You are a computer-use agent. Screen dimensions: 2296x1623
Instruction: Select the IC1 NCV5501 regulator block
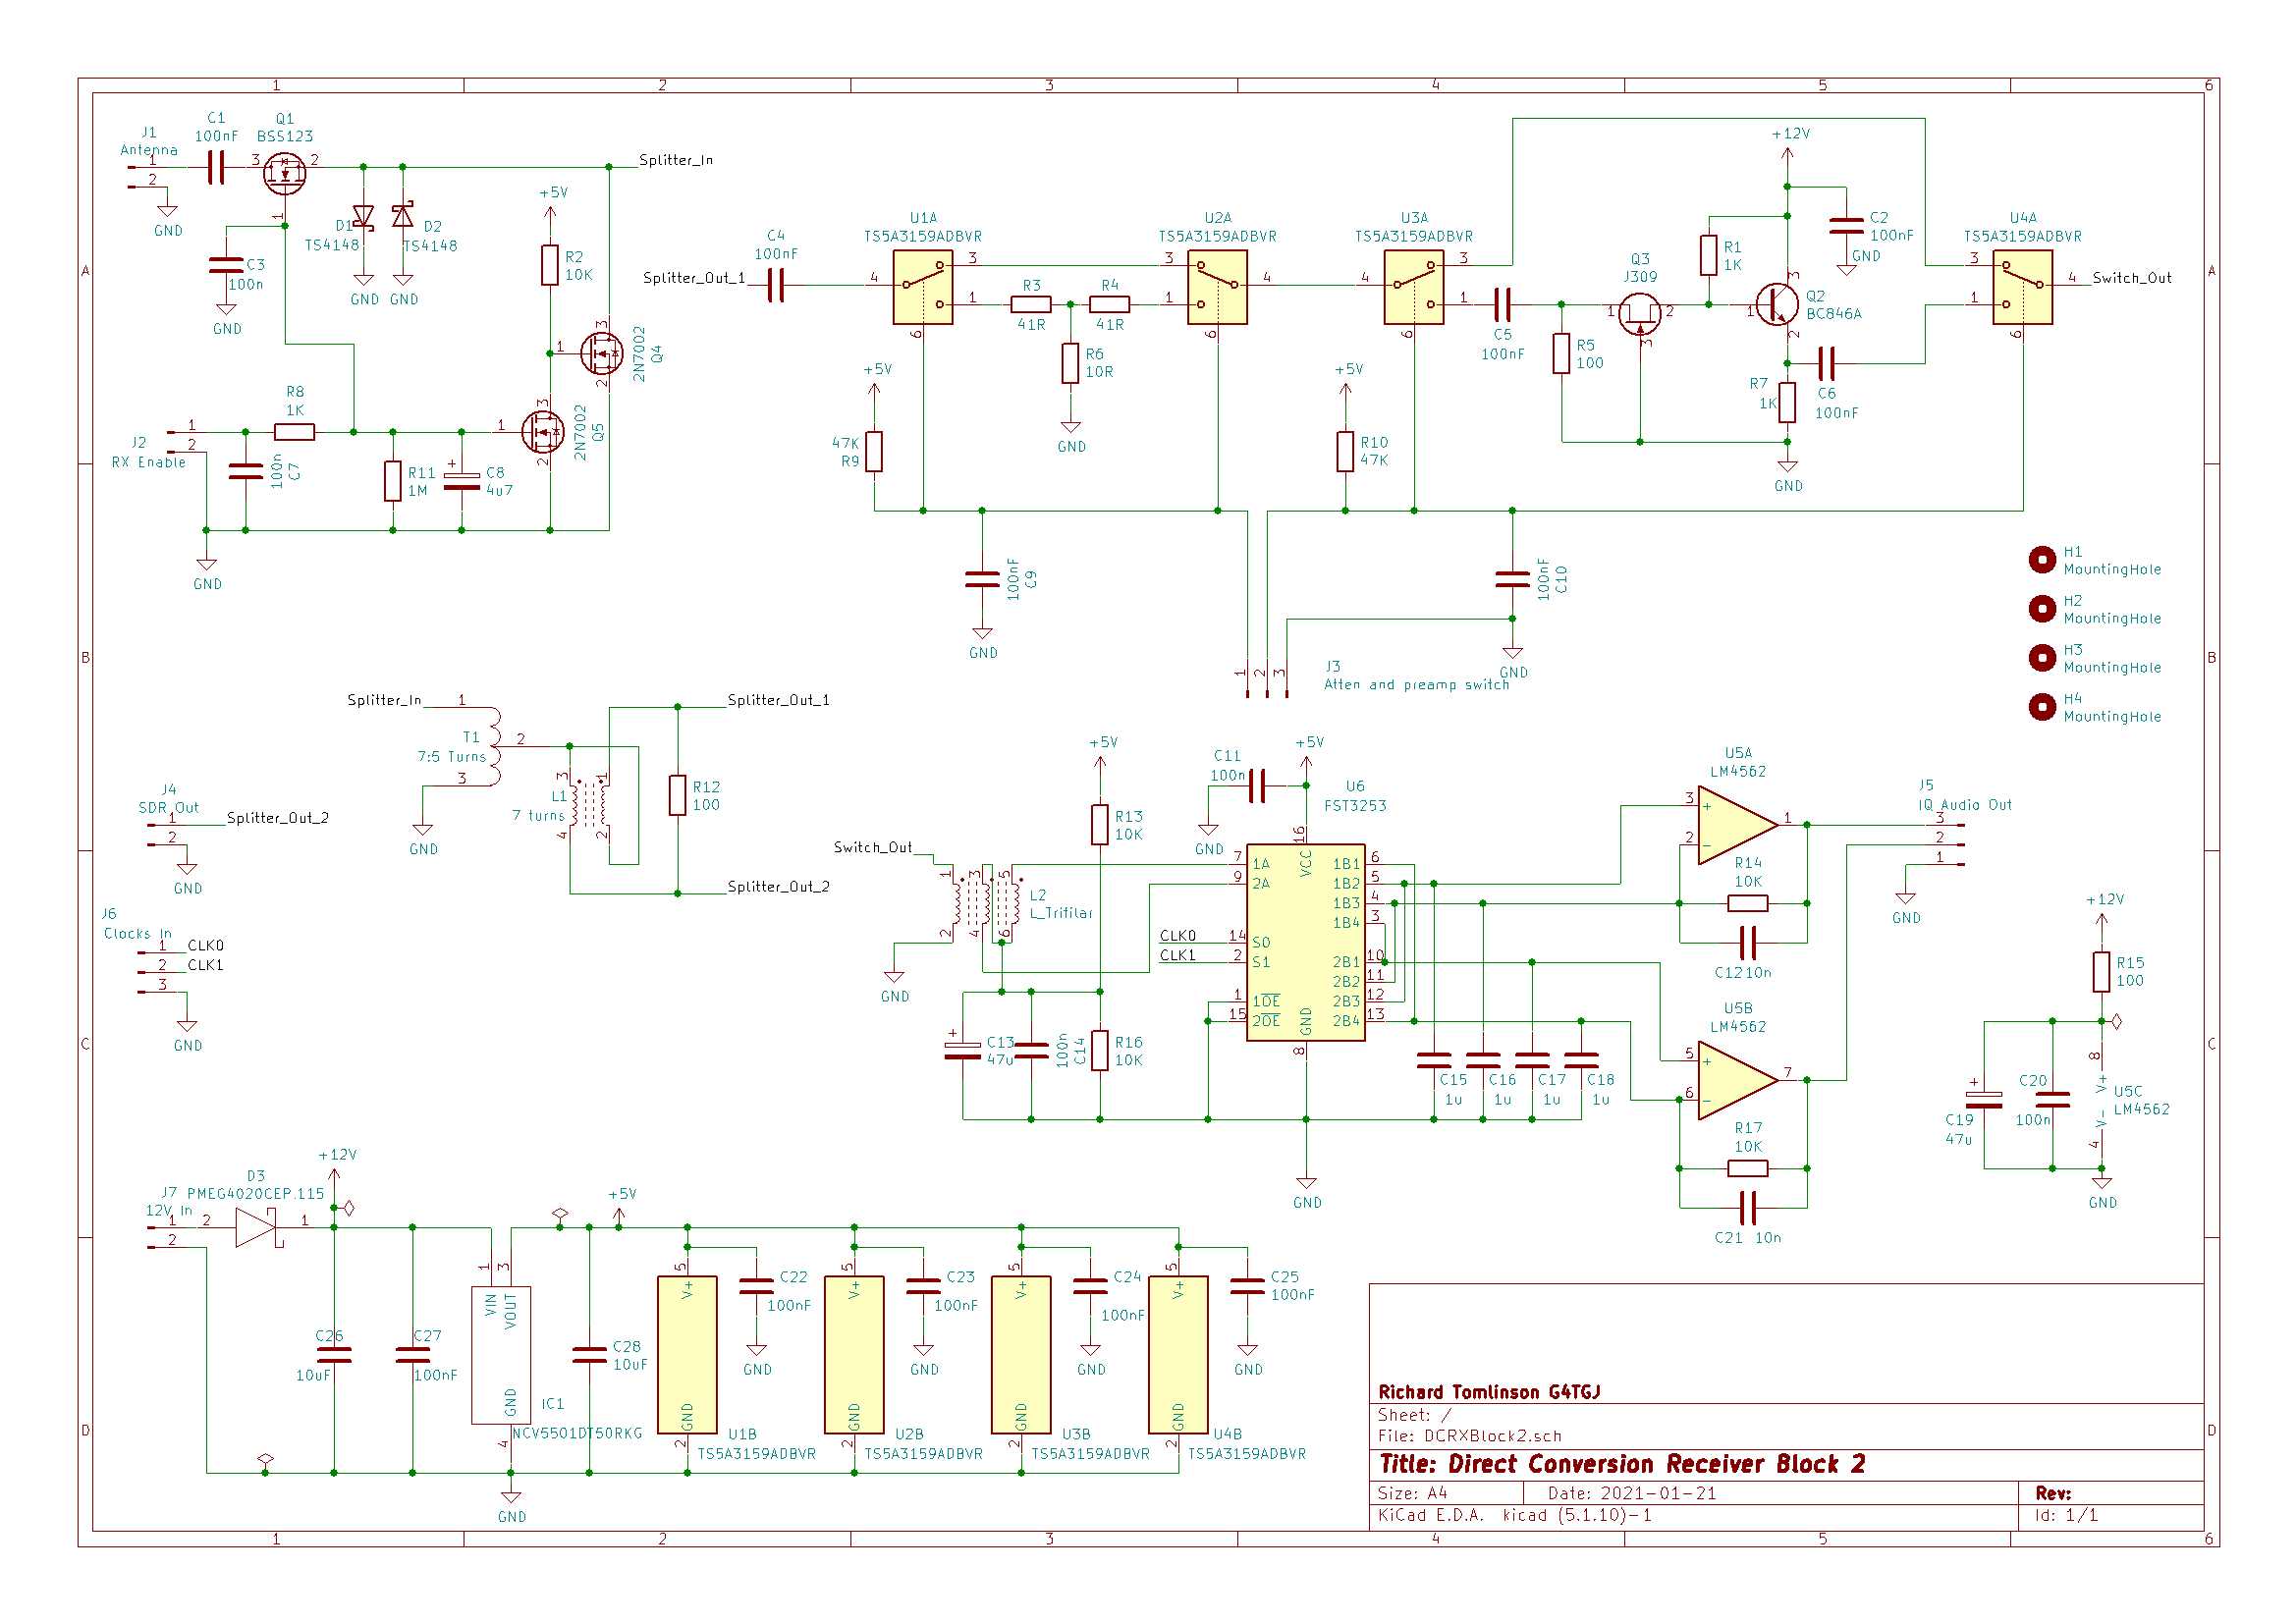point(501,1355)
